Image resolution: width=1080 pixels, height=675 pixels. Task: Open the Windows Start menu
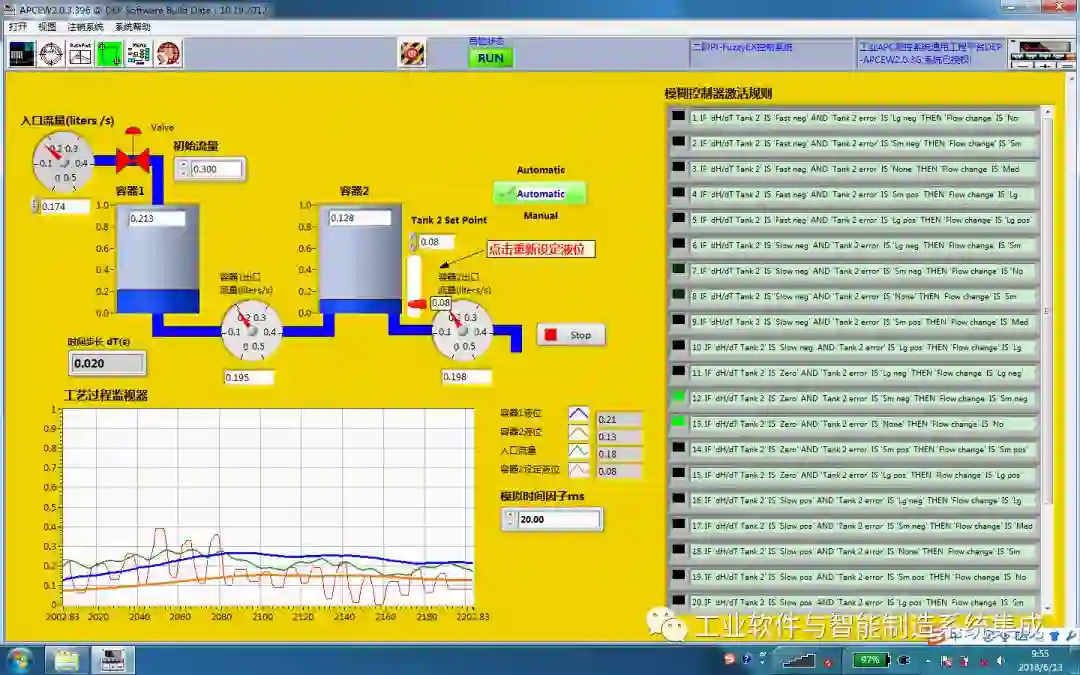19,660
